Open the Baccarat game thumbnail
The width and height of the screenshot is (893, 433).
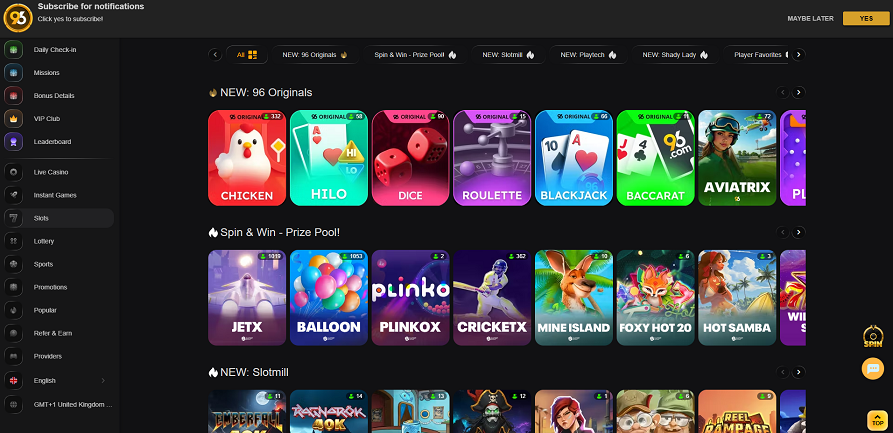pos(656,158)
